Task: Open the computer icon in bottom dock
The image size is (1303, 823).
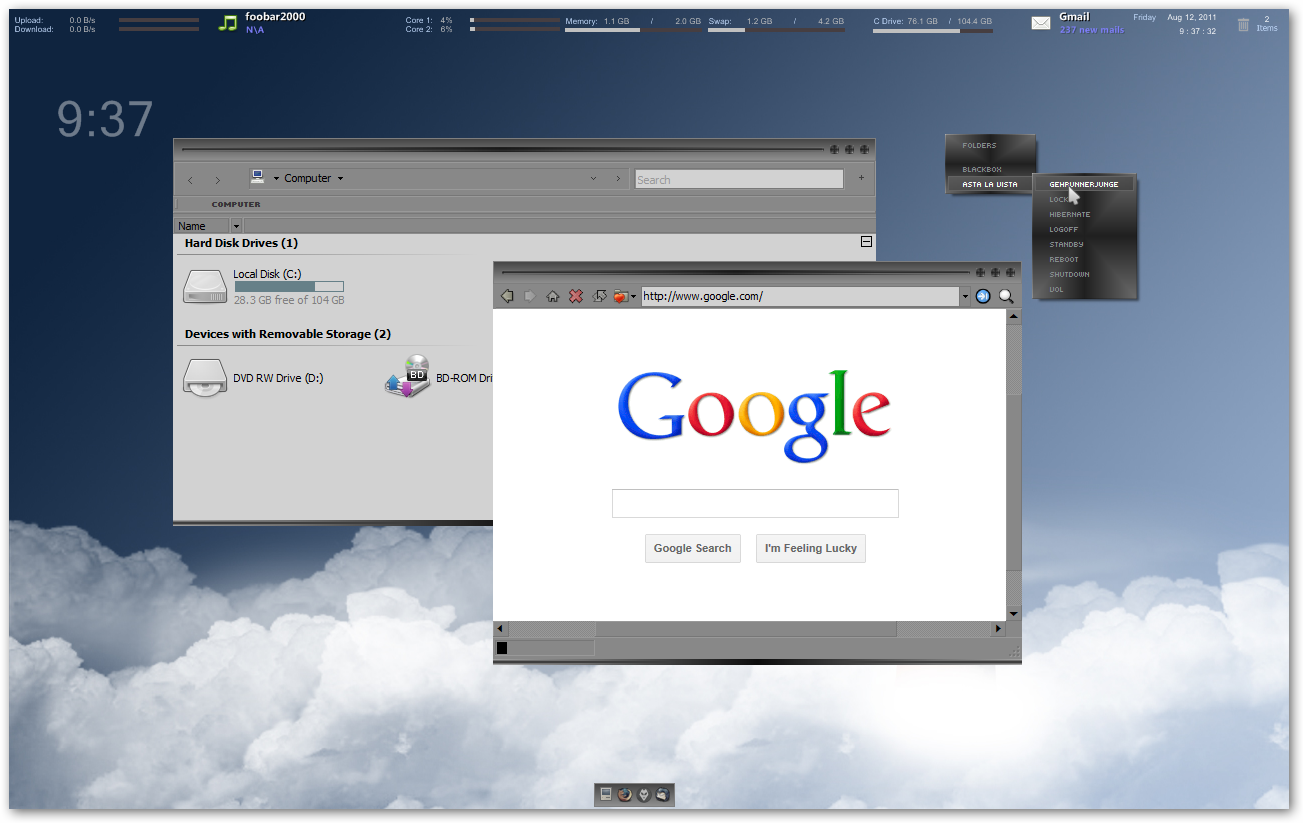Action: [x=606, y=794]
